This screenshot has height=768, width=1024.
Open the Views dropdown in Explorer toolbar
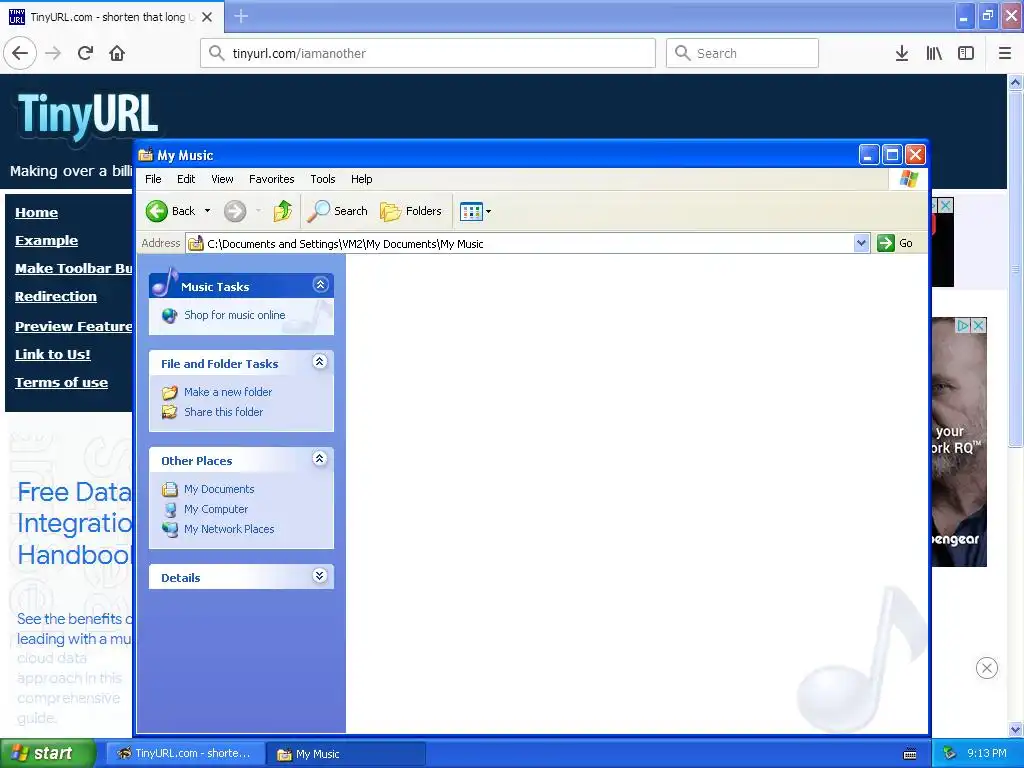pos(475,211)
